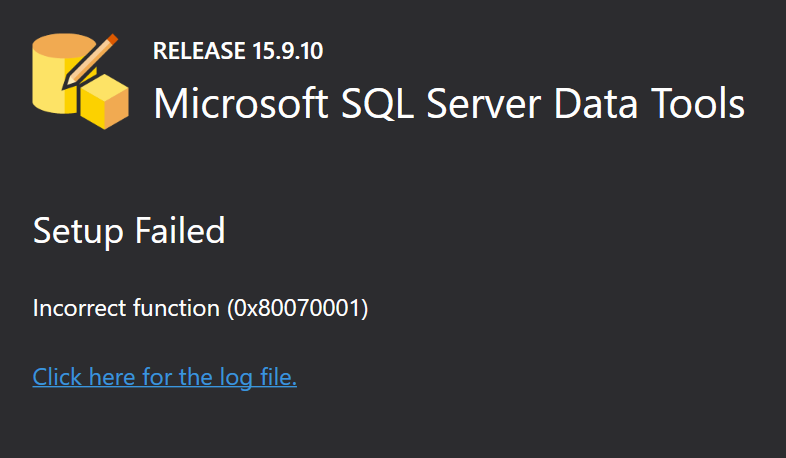The image size is (786, 458).
Task: Click the yellow cube in the logo
Action: (x=105, y=102)
